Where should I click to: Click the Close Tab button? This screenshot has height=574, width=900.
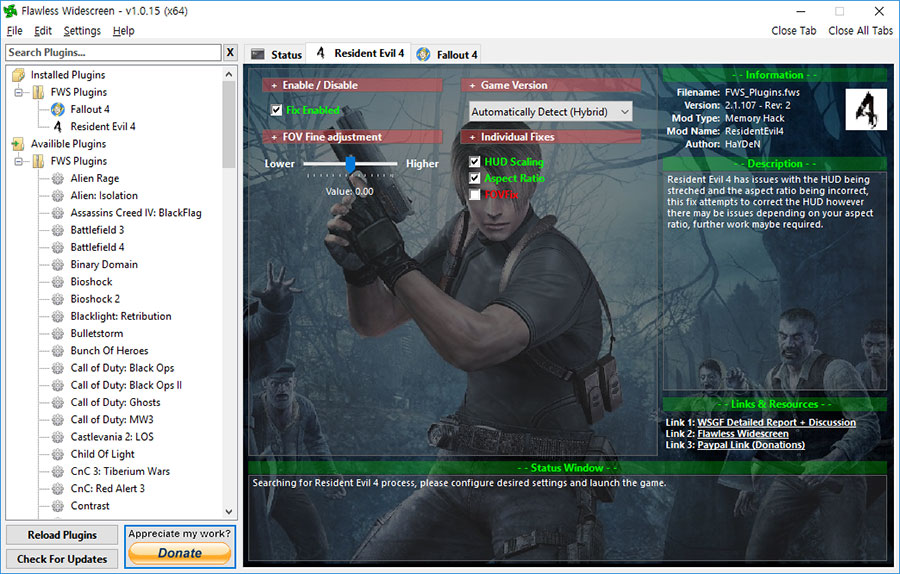793,30
